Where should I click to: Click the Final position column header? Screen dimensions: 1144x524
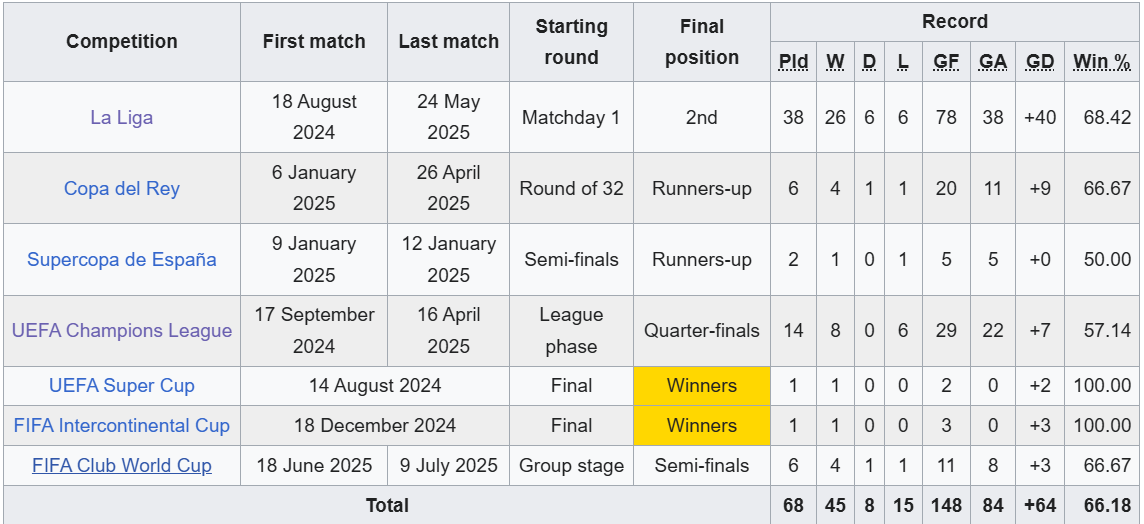click(702, 41)
